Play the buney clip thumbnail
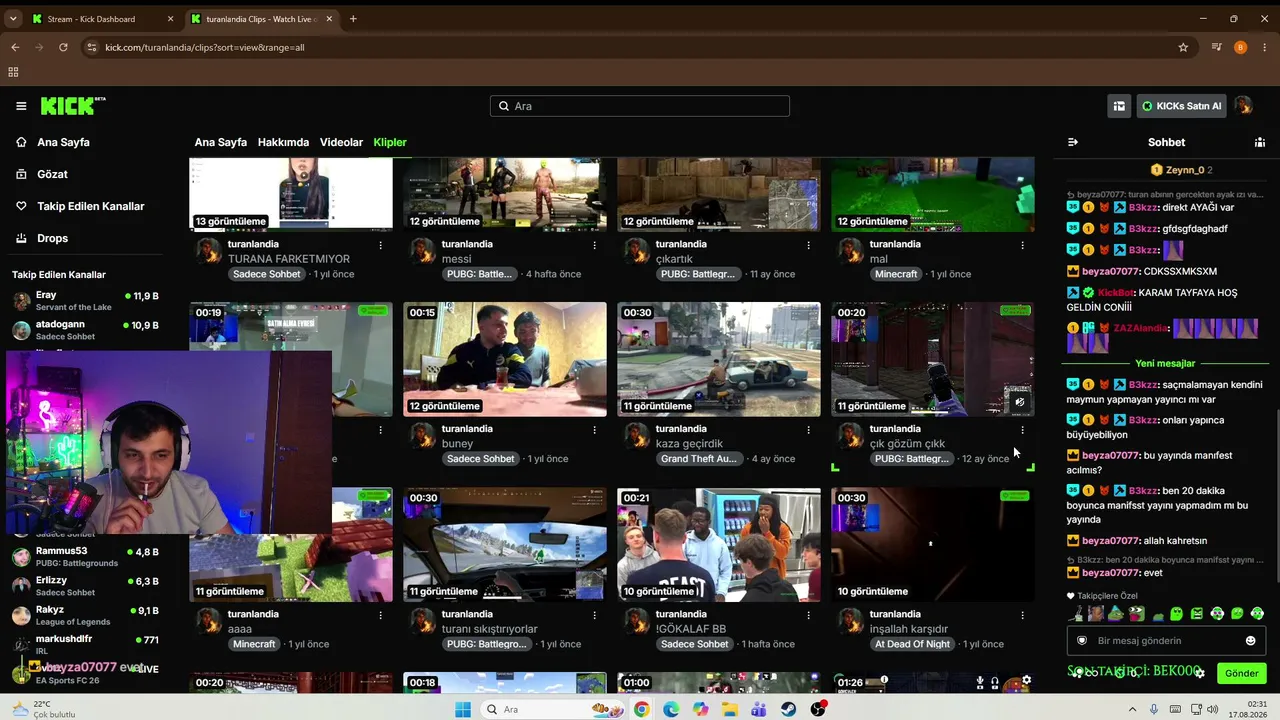 pos(505,359)
